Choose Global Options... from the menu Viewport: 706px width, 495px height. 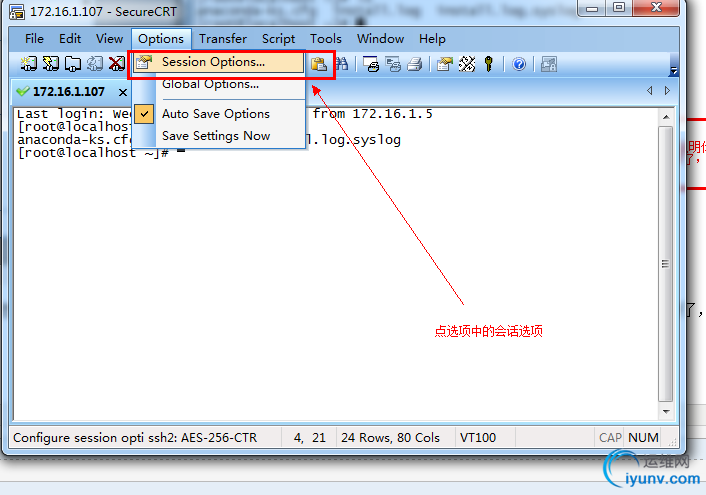219,84
